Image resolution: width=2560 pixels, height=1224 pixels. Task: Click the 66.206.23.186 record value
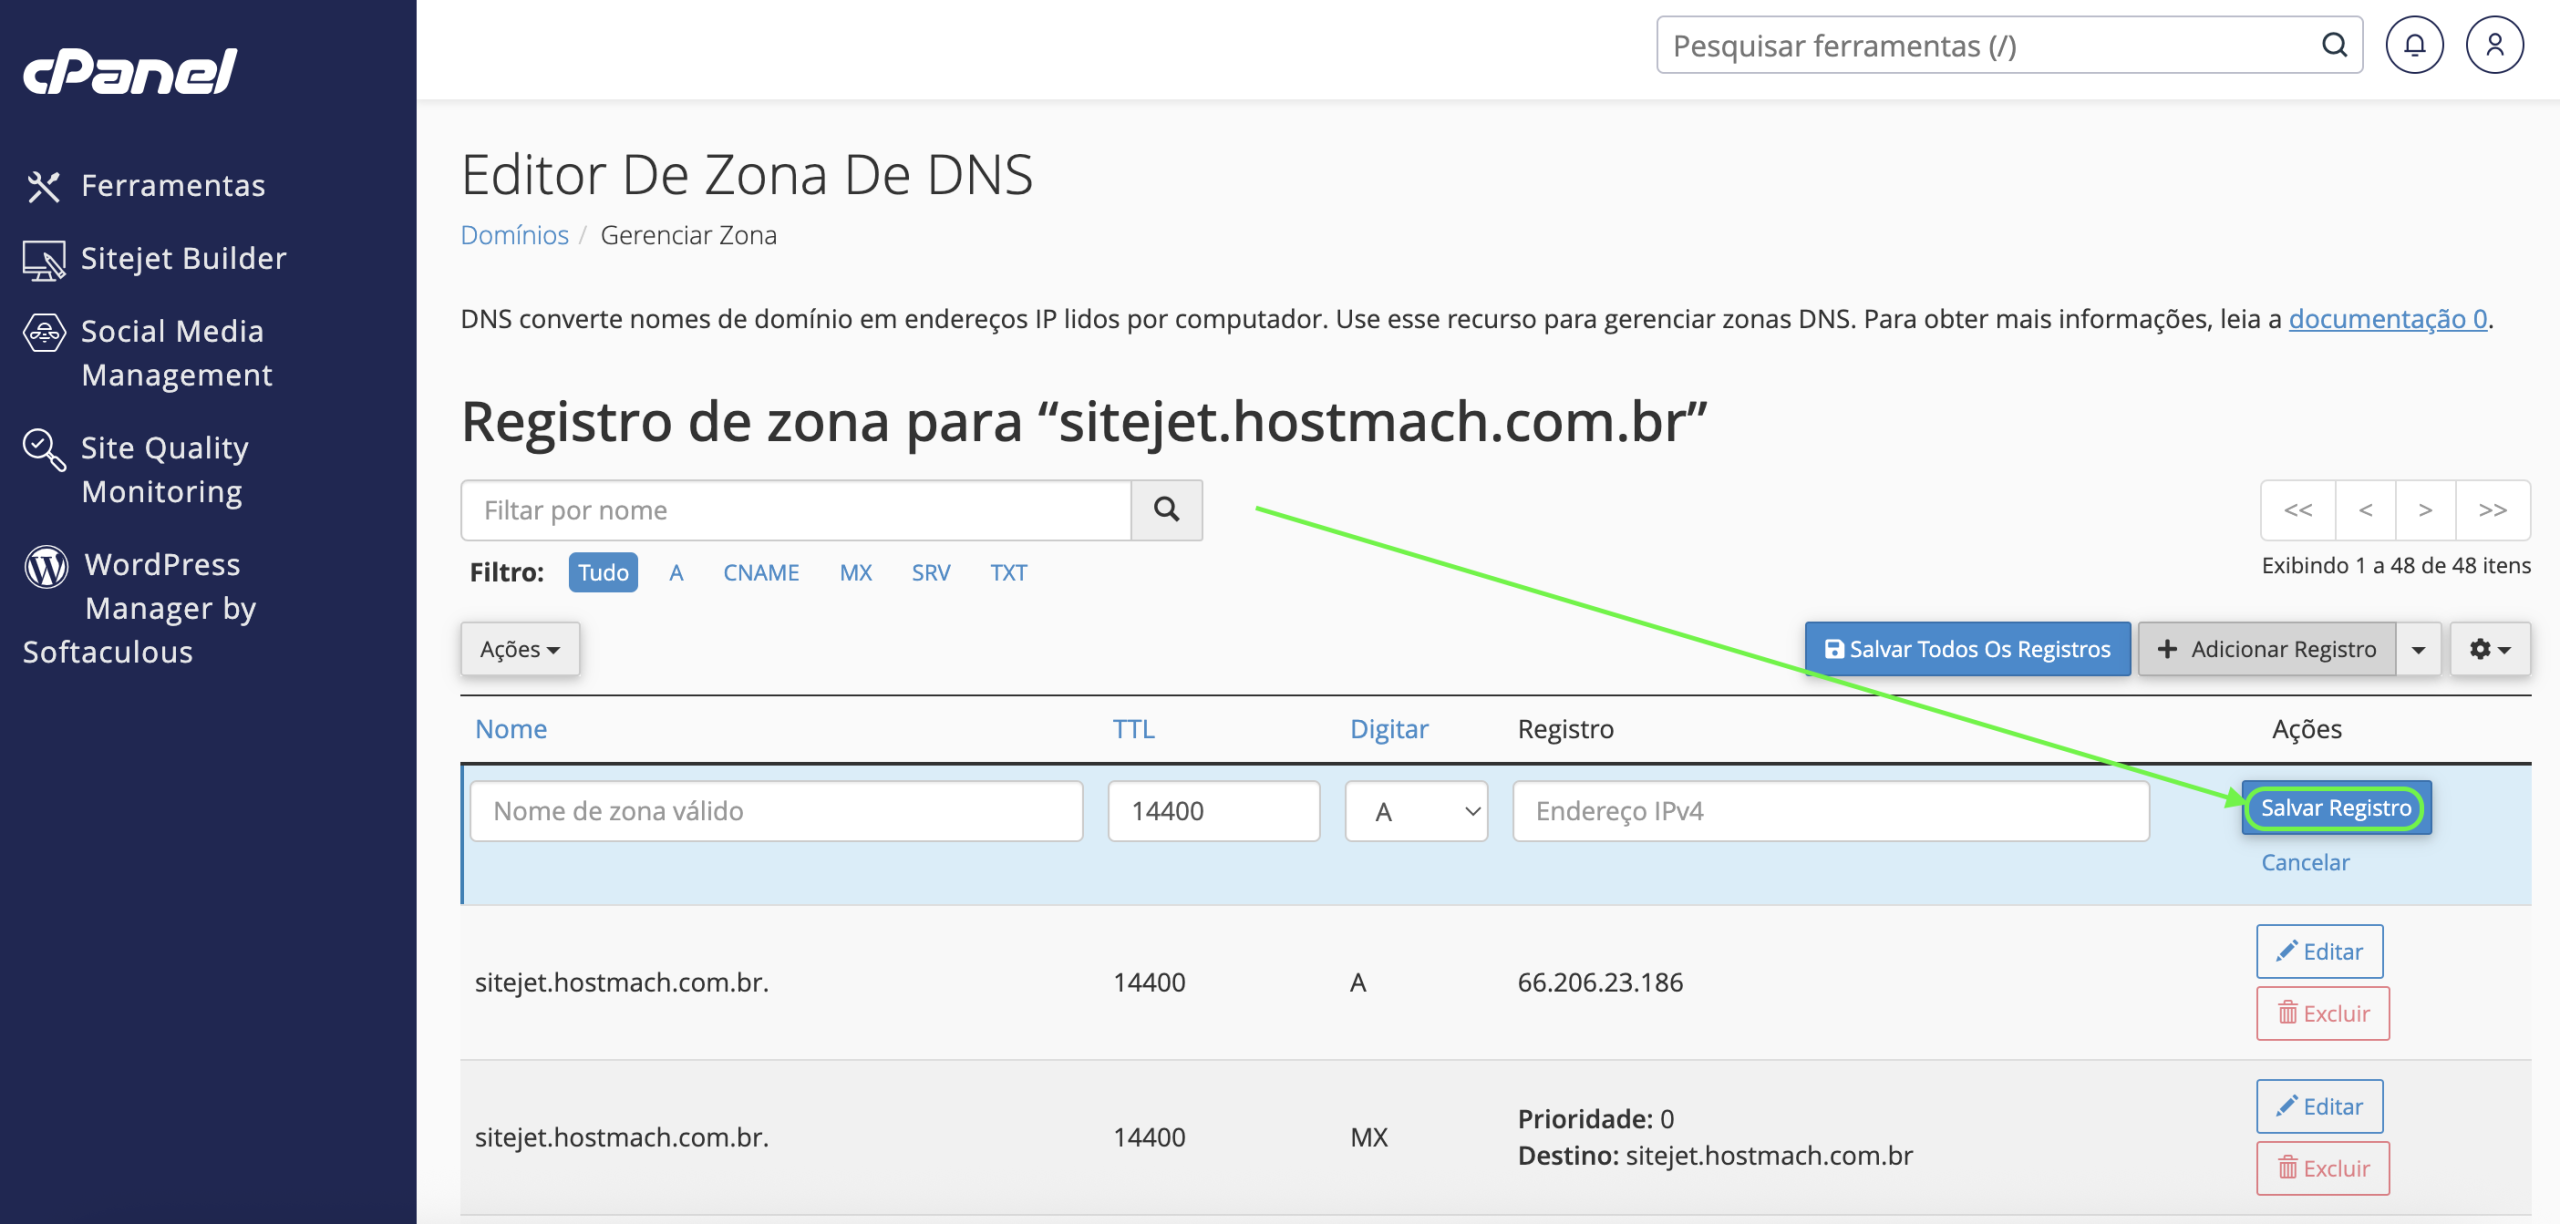[1600, 983]
